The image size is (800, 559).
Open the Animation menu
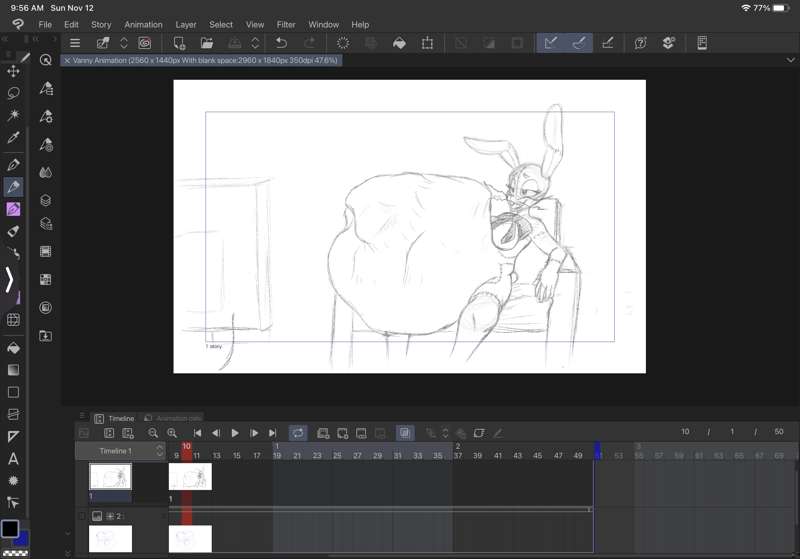coord(143,24)
